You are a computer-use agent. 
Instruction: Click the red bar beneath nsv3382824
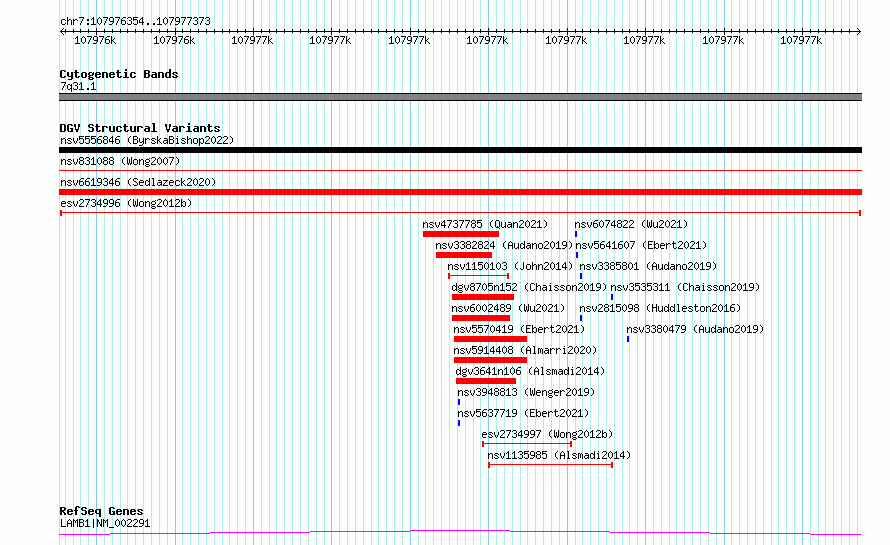pyautogui.click(x=464, y=255)
